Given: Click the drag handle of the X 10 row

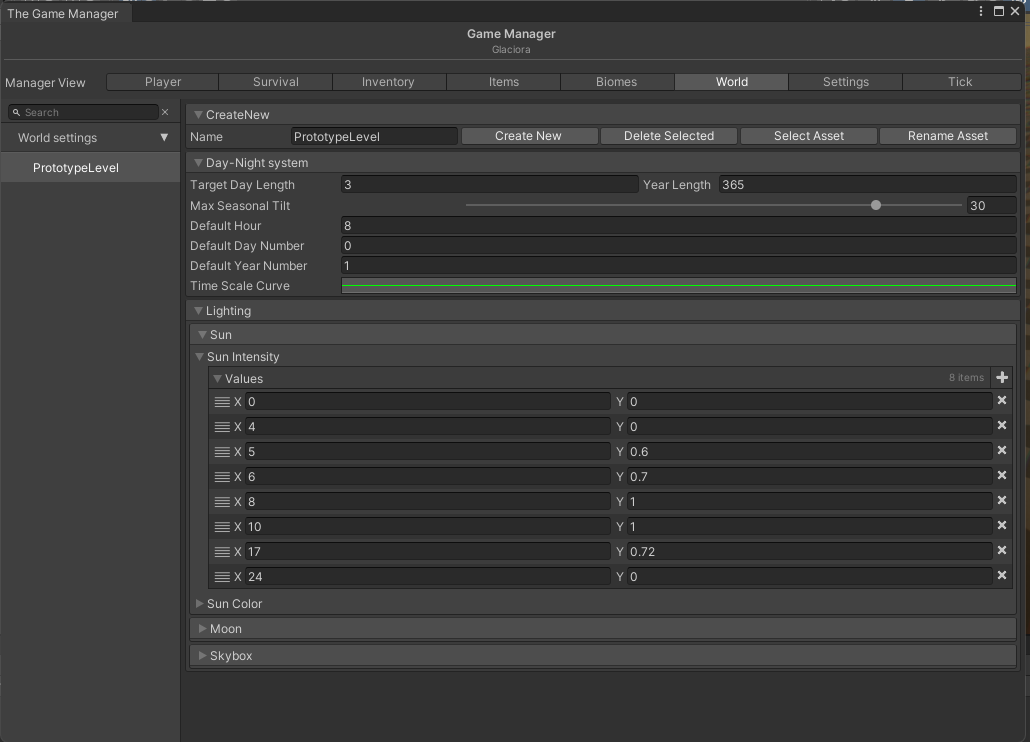Looking at the screenshot, I should point(222,526).
